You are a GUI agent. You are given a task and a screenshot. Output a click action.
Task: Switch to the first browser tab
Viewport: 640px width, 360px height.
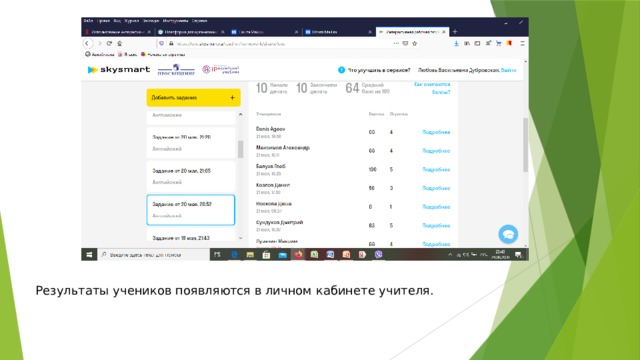[117, 31]
